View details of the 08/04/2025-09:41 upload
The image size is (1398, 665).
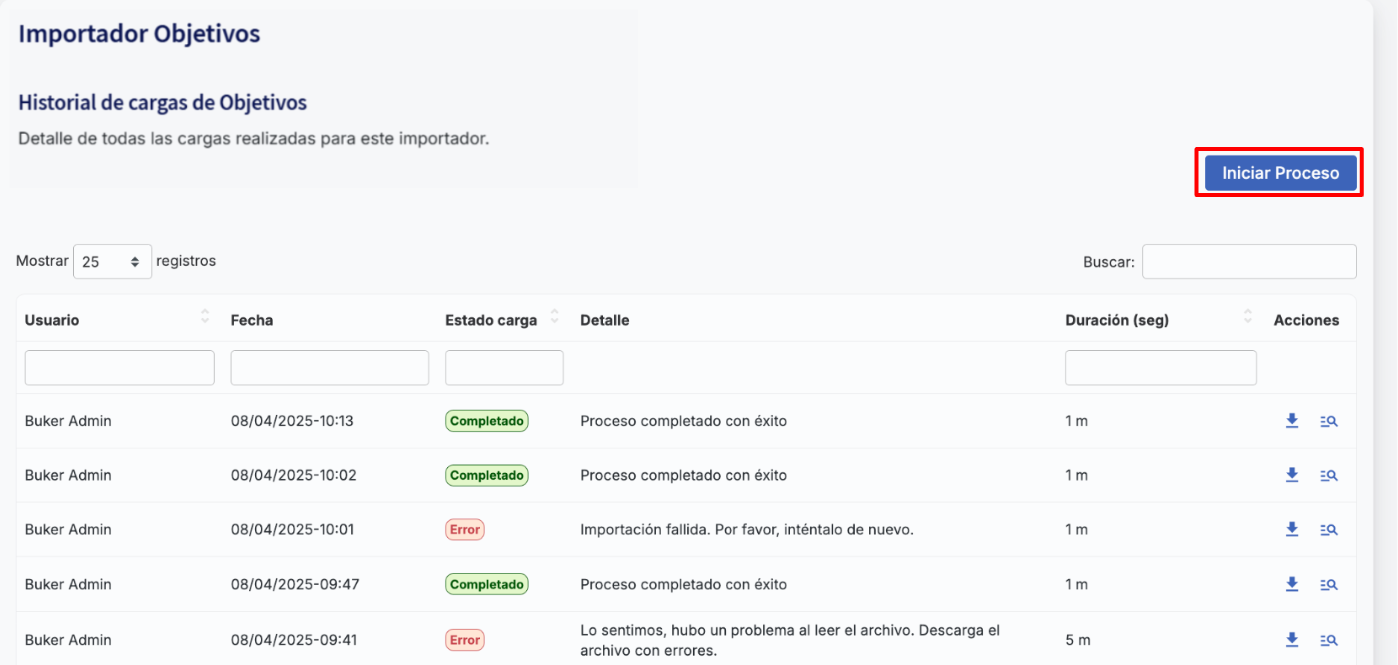pos(1329,640)
